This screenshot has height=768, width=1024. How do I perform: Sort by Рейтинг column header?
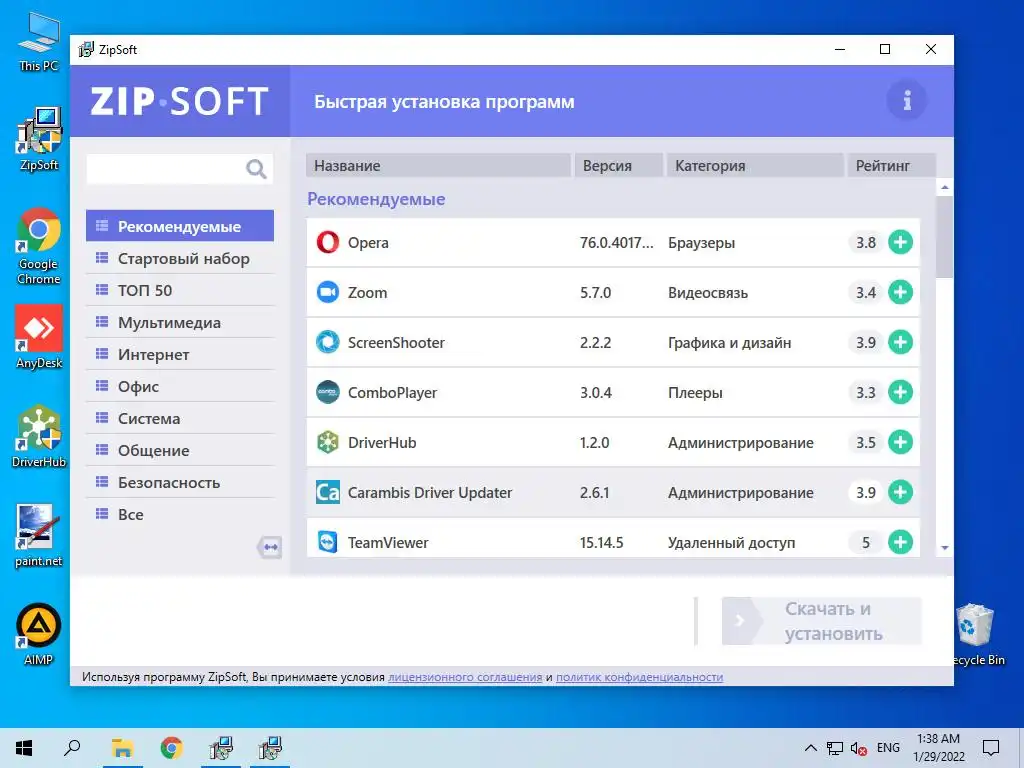pos(891,165)
